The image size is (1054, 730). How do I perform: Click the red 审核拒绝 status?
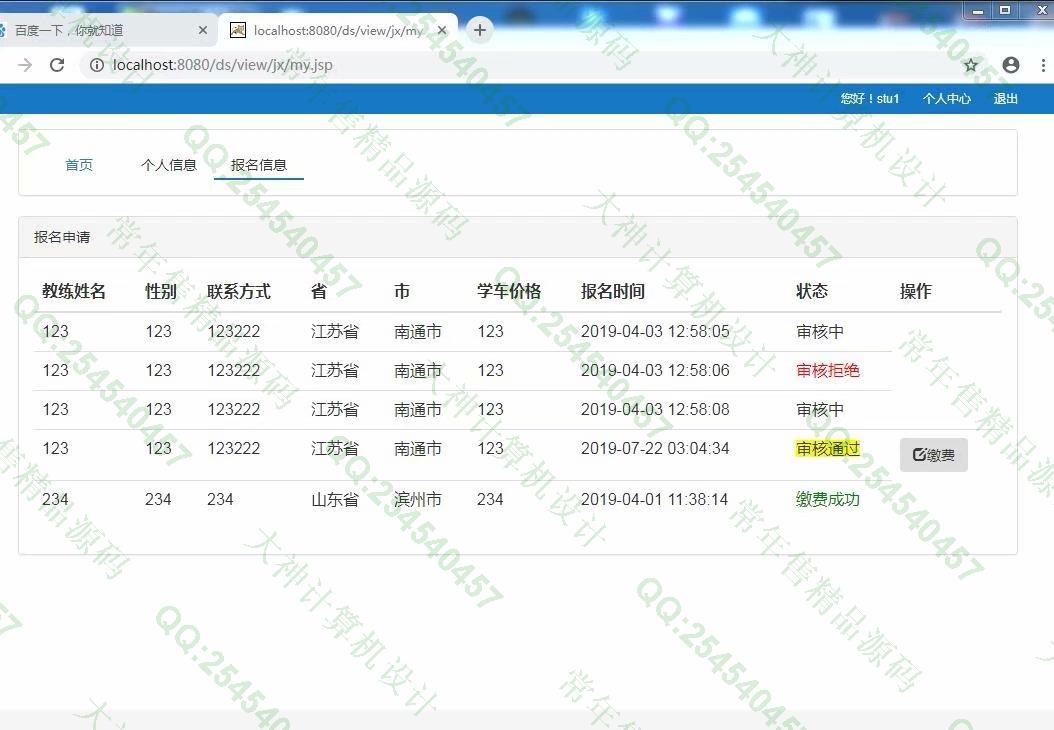[827, 370]
